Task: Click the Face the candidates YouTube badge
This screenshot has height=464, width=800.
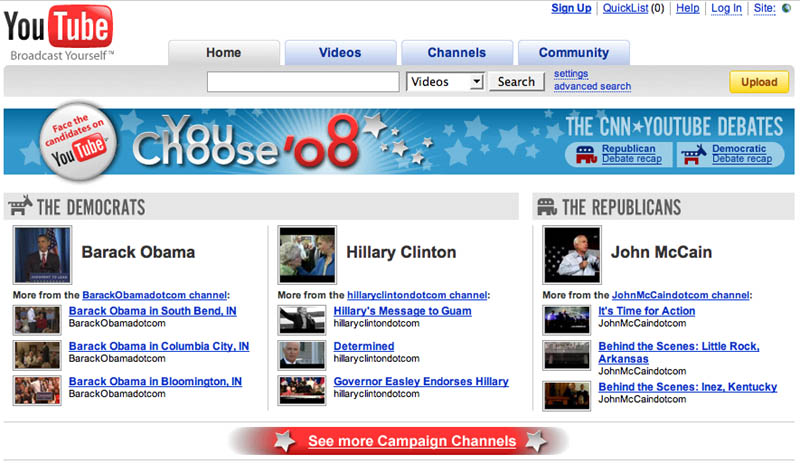Action: coord(79,142)
